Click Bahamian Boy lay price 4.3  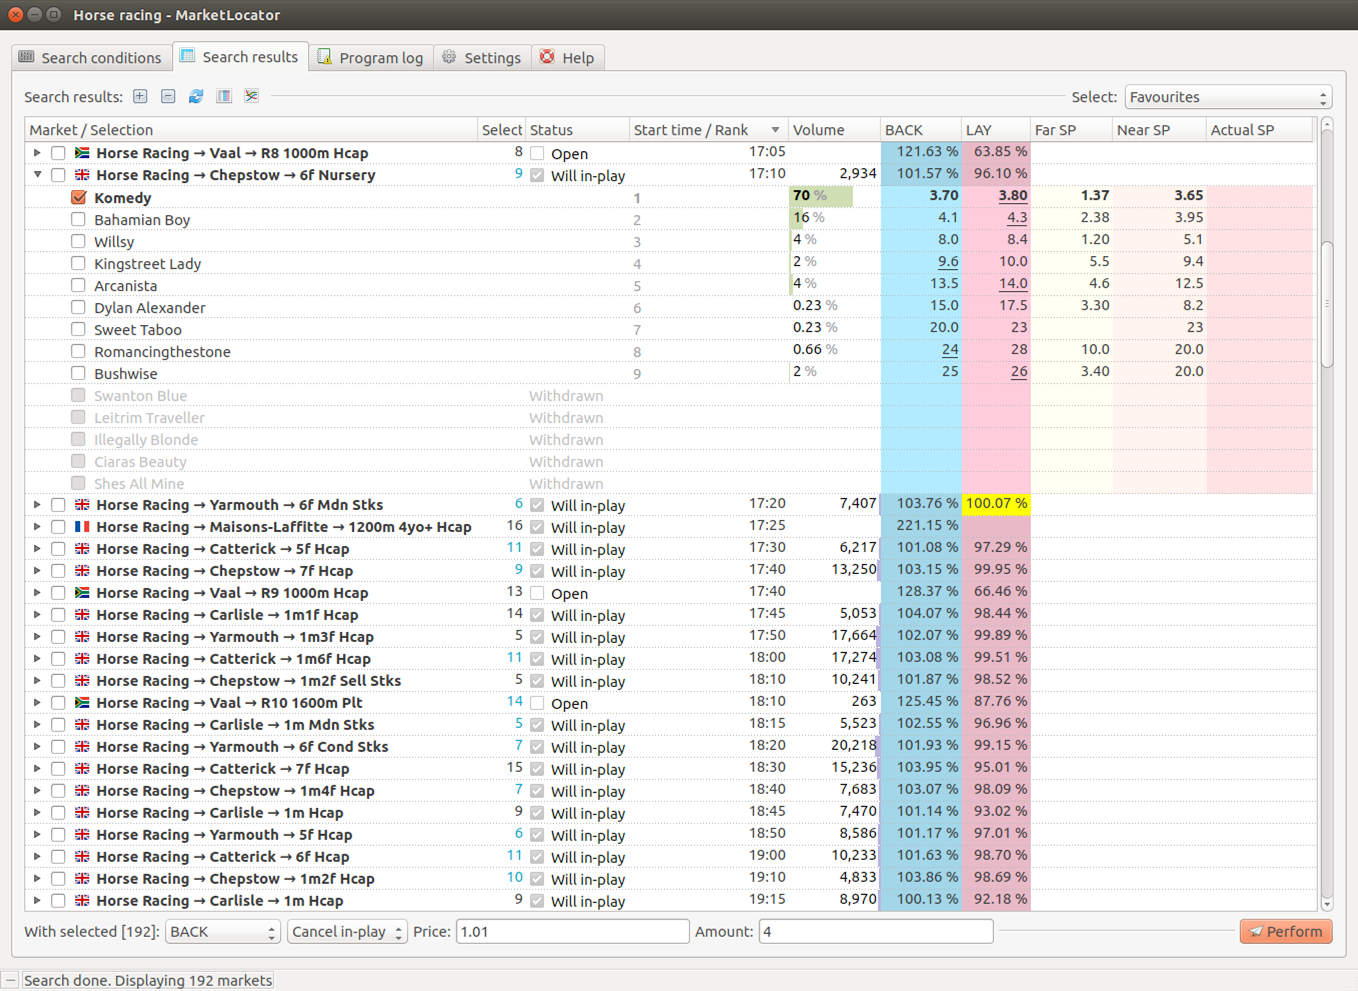point(1017,218)
